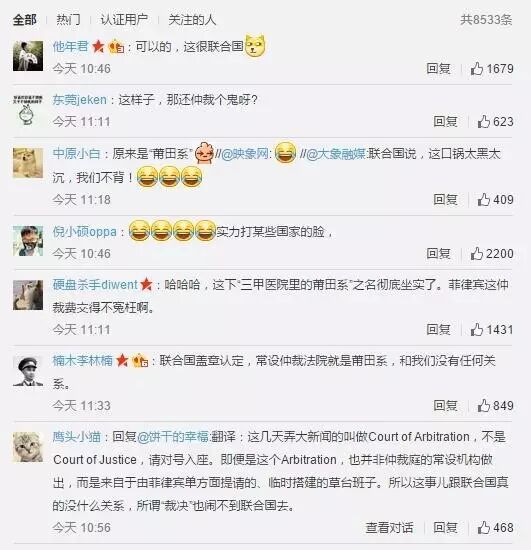Switch to the 热门 comments tab
This screenshot has height=550, width=531.
pos(68,20)
